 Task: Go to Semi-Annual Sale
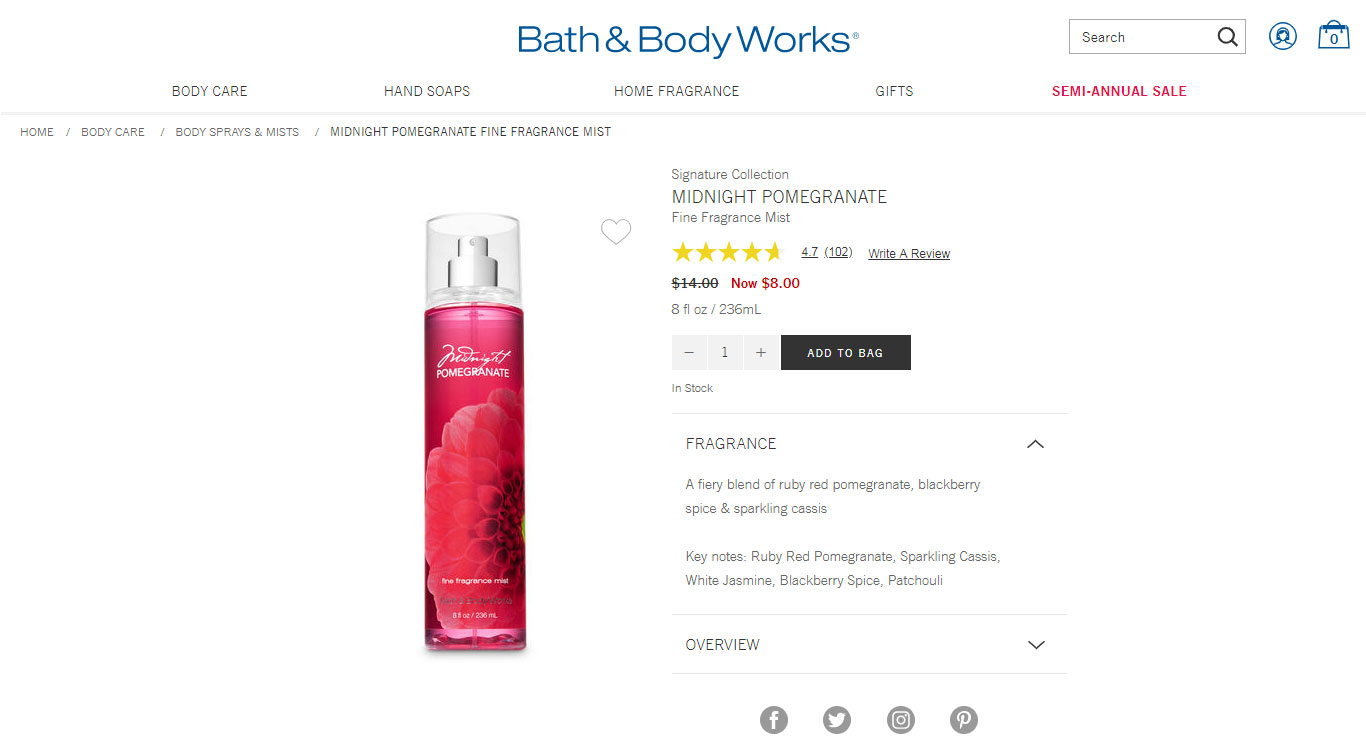[x=1119, y=91]
